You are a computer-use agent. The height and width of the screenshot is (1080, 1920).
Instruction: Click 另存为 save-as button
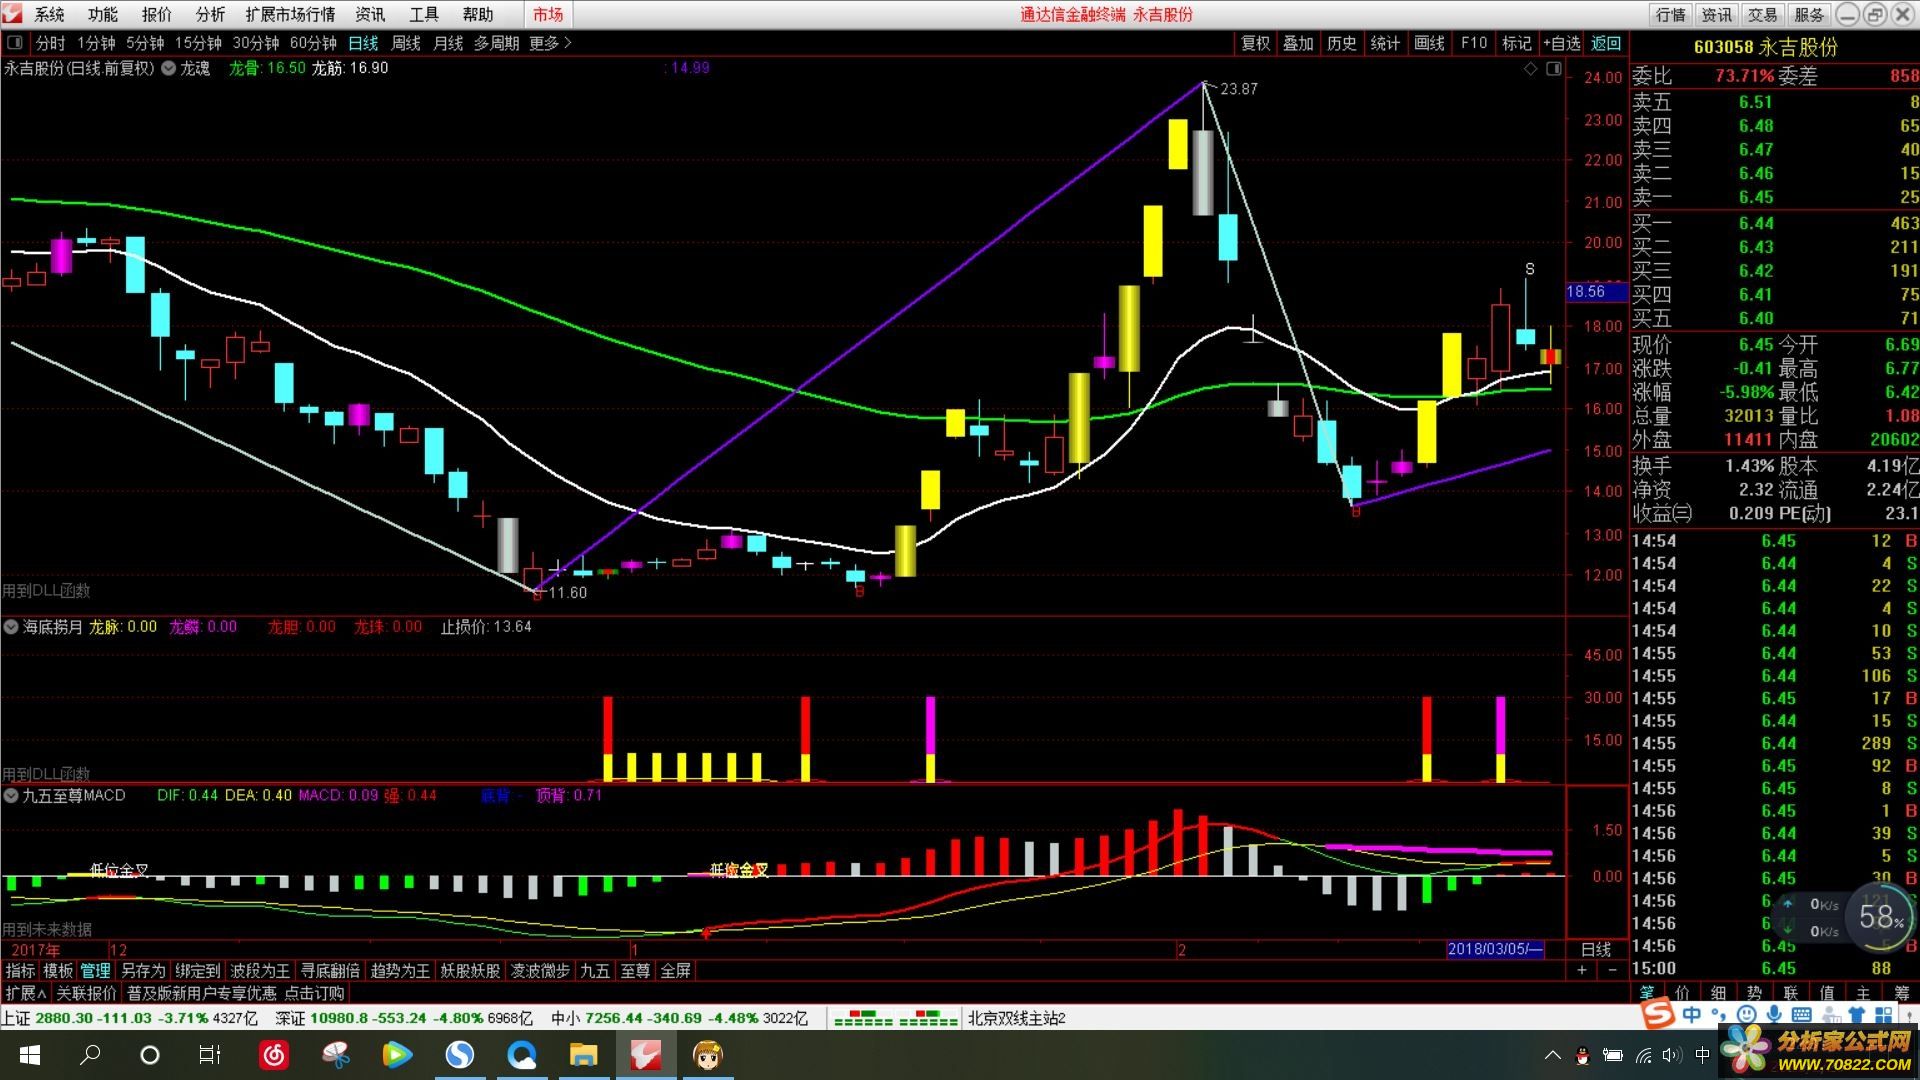pos(143,970)
